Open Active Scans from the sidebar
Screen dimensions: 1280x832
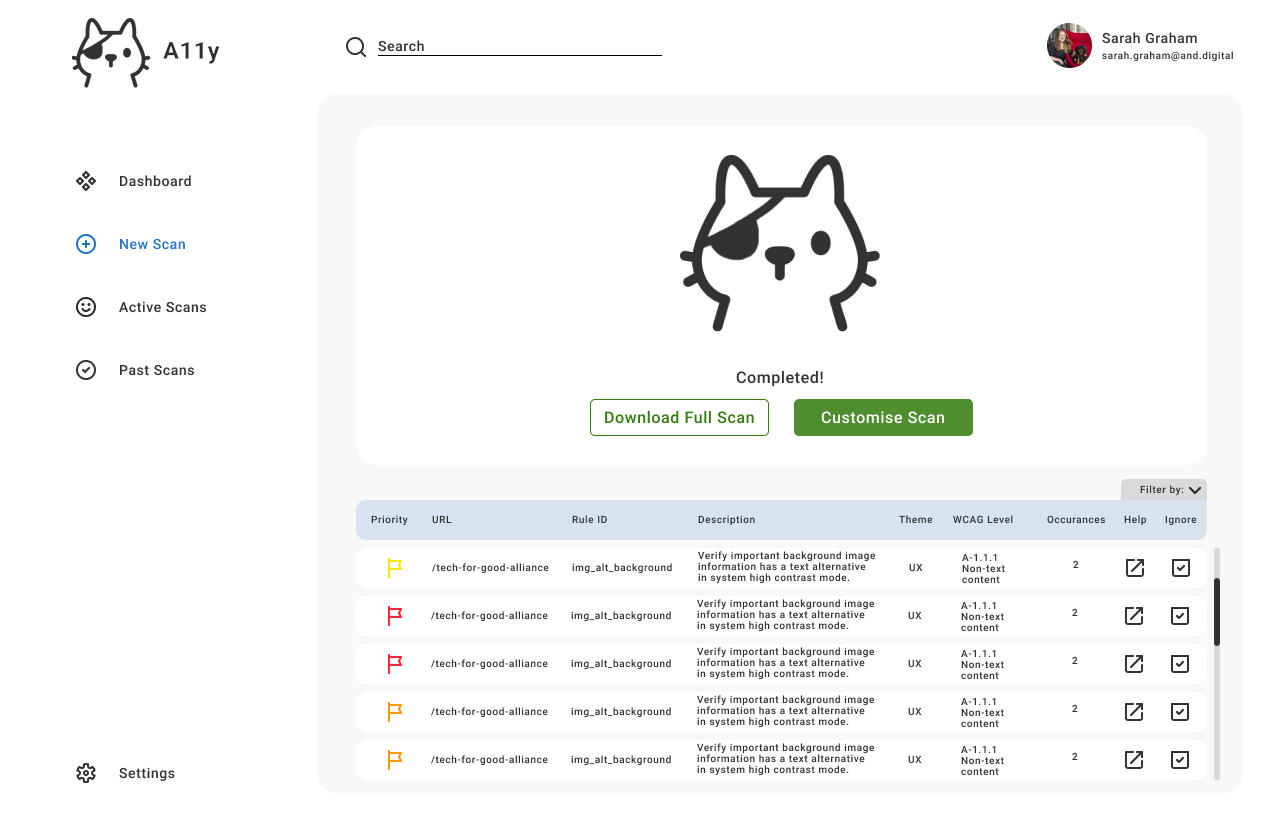(162, 307)
